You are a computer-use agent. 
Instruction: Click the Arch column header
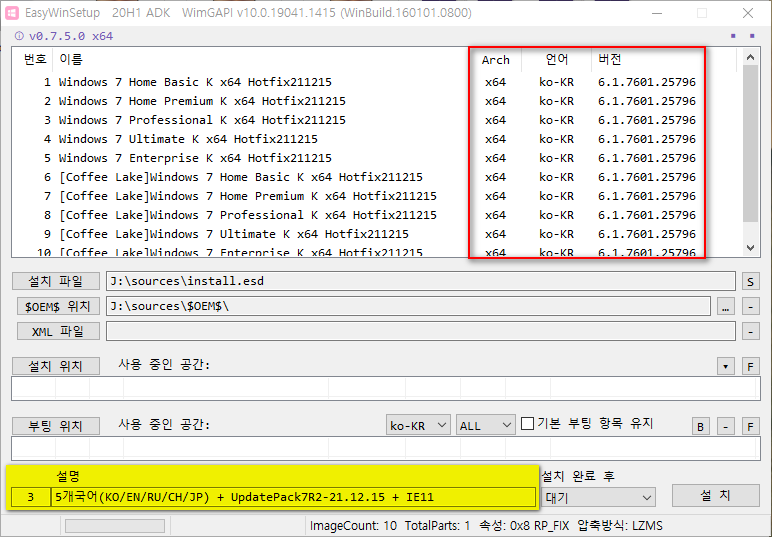click(x=495, y=60)
